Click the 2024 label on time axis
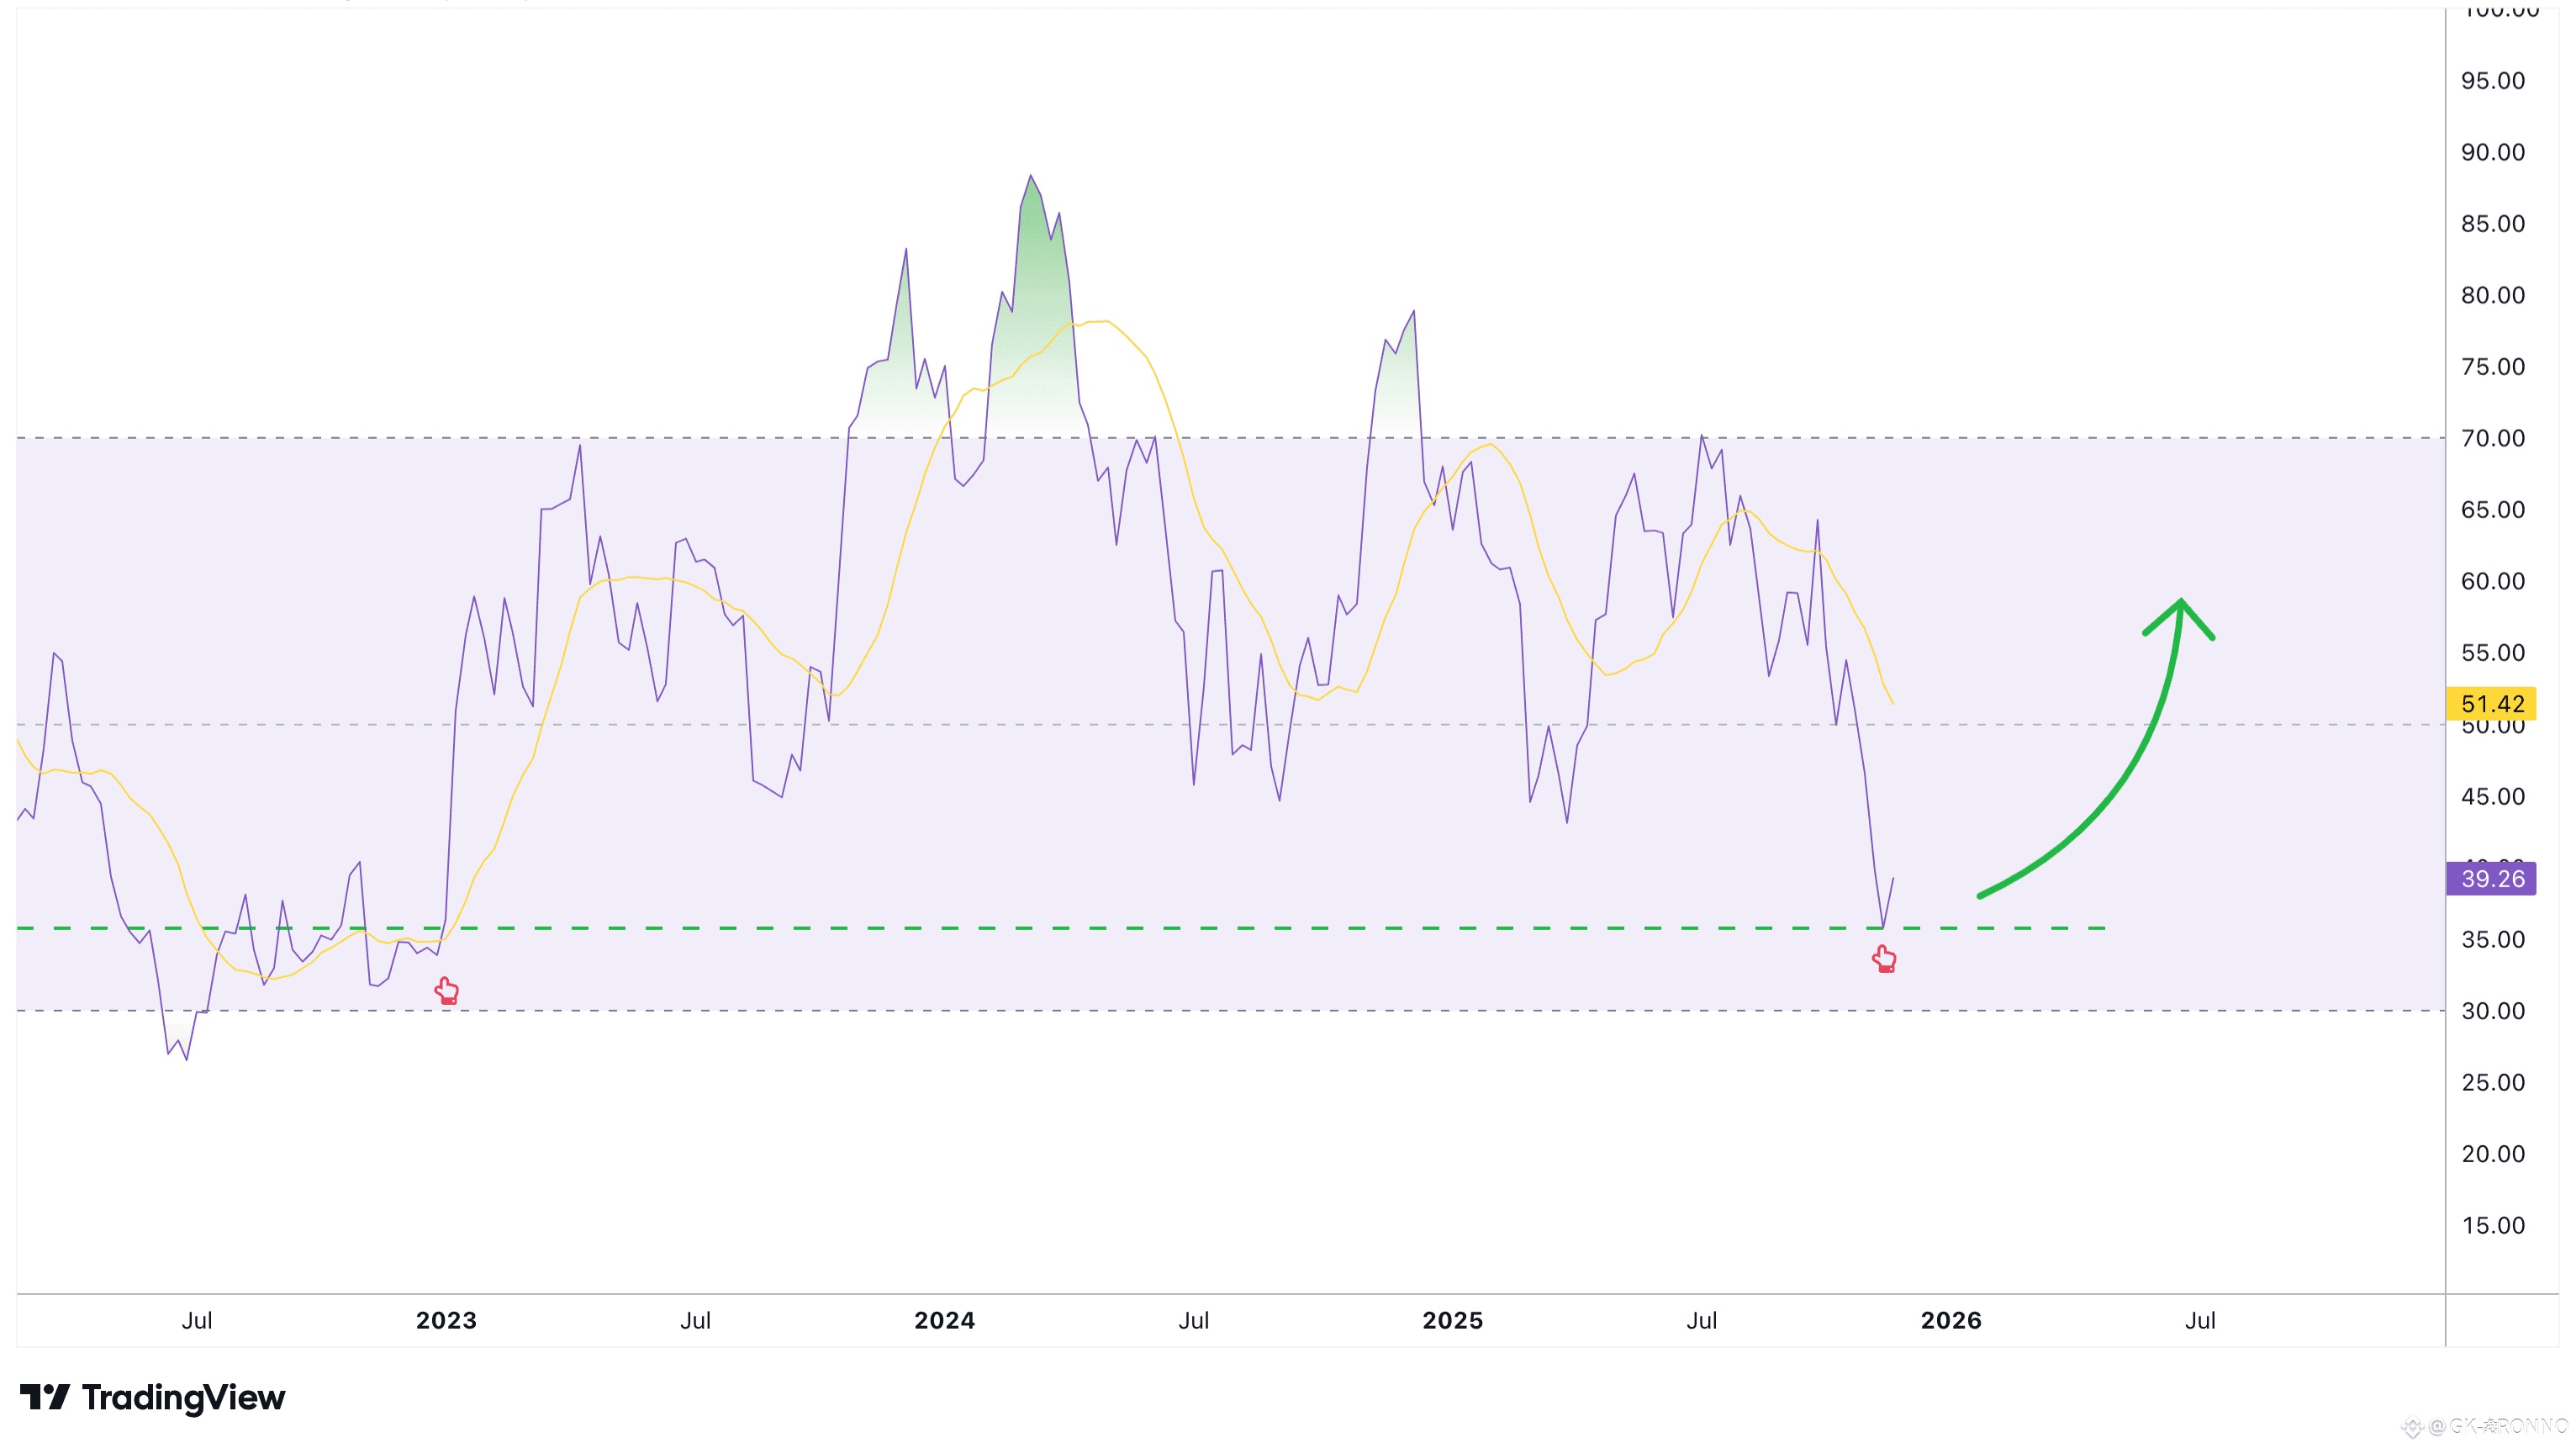2576x1448 pixels. point(944,1320)
